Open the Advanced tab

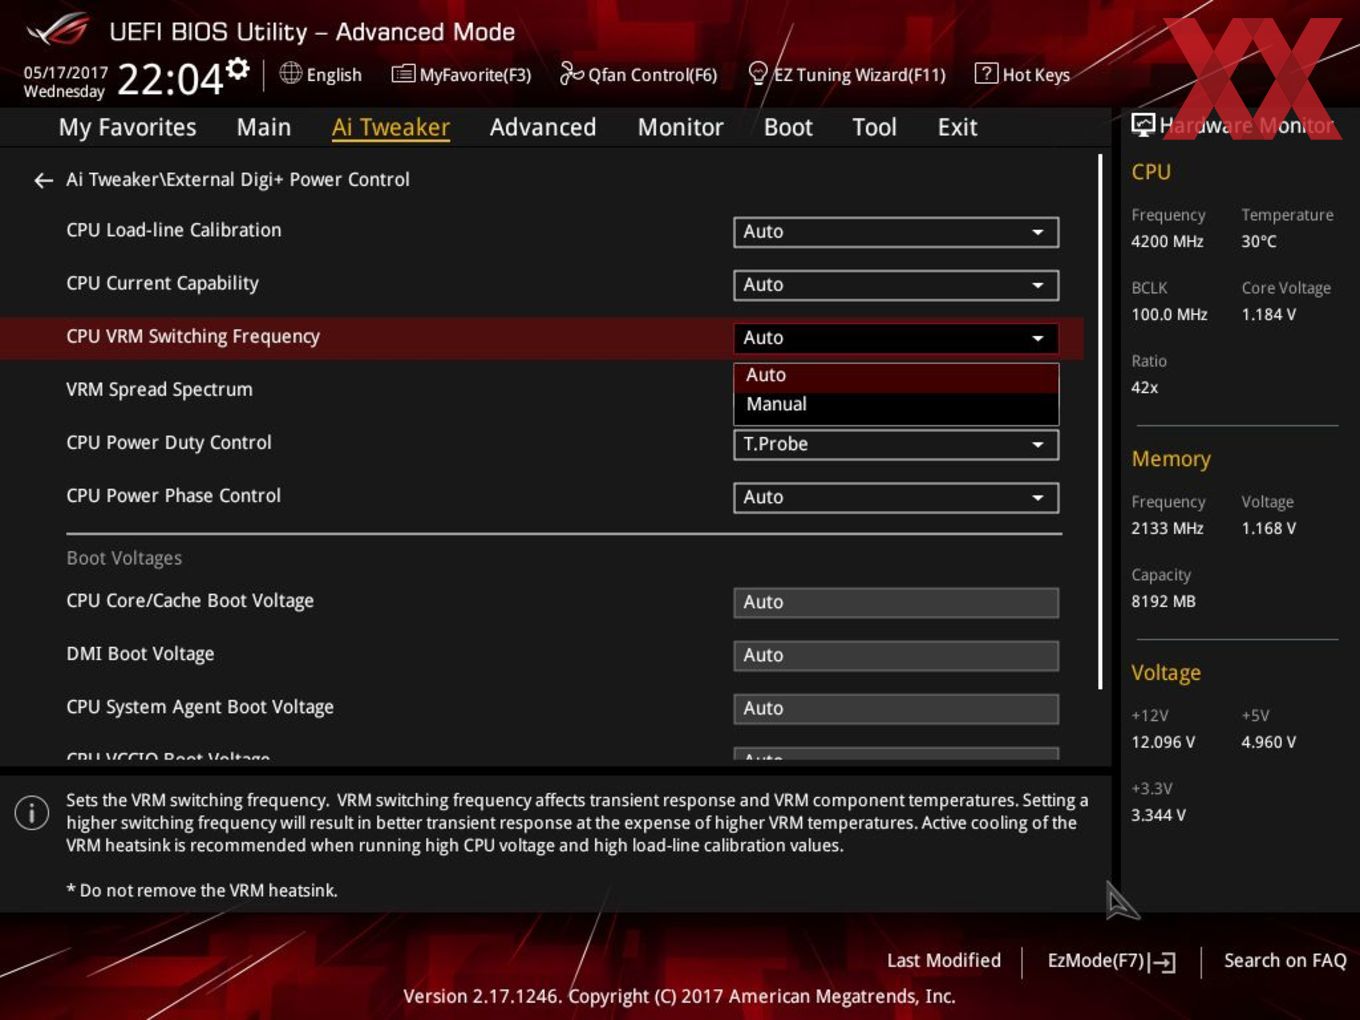pos(543,127)
